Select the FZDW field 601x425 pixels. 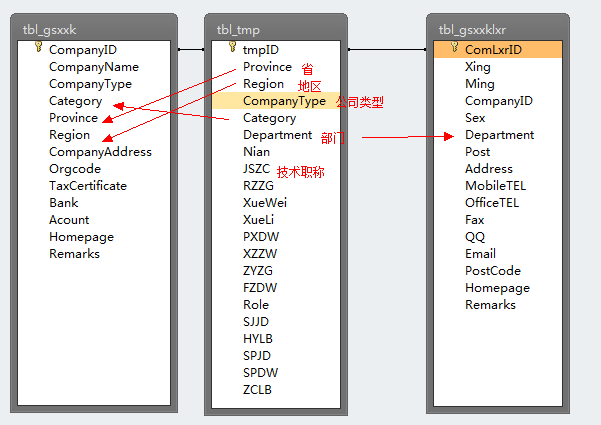[260, 288]
